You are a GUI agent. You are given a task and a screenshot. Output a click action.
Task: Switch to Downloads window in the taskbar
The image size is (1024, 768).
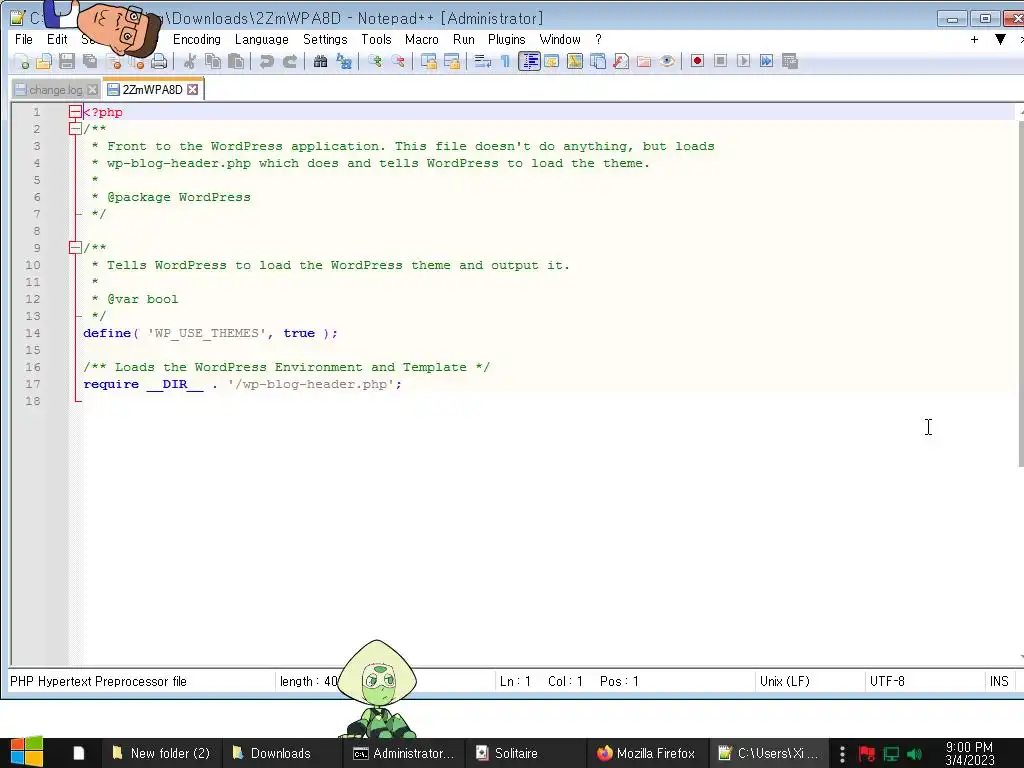[x=281, y=753]
